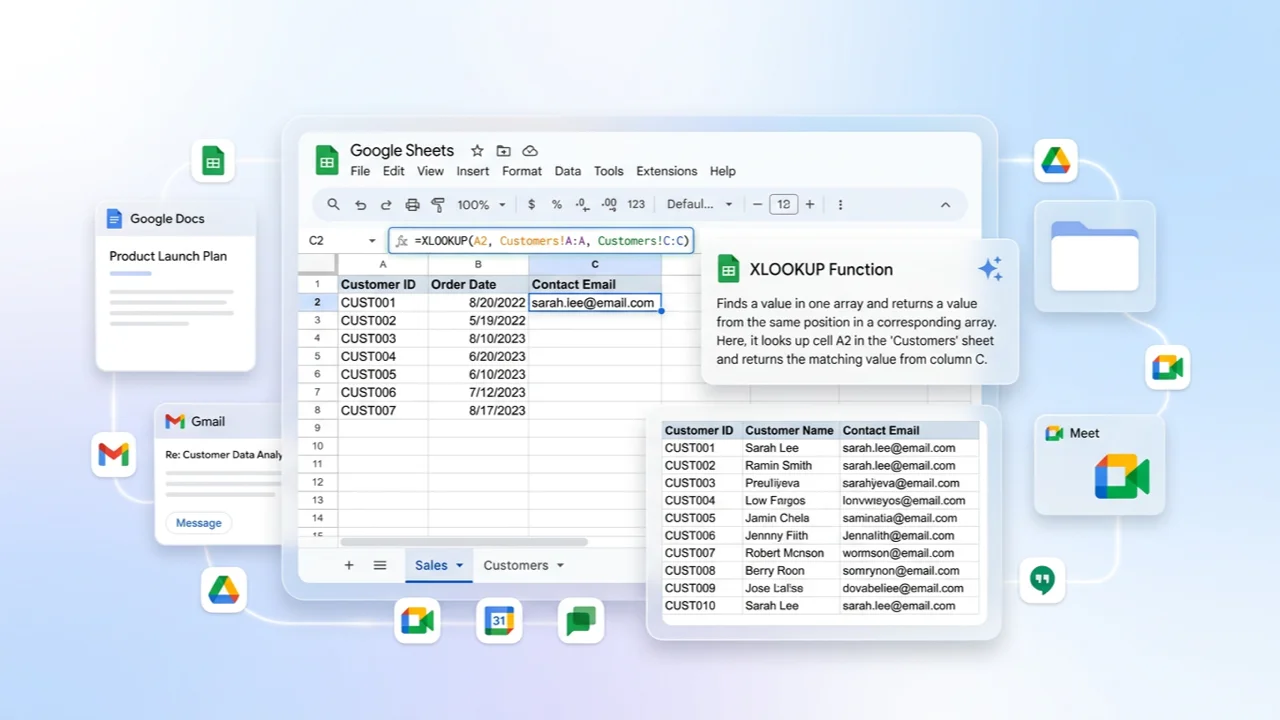This screenshot has width=1280, height=720.
Task: Open the File menu
Action: coord(360,171)
